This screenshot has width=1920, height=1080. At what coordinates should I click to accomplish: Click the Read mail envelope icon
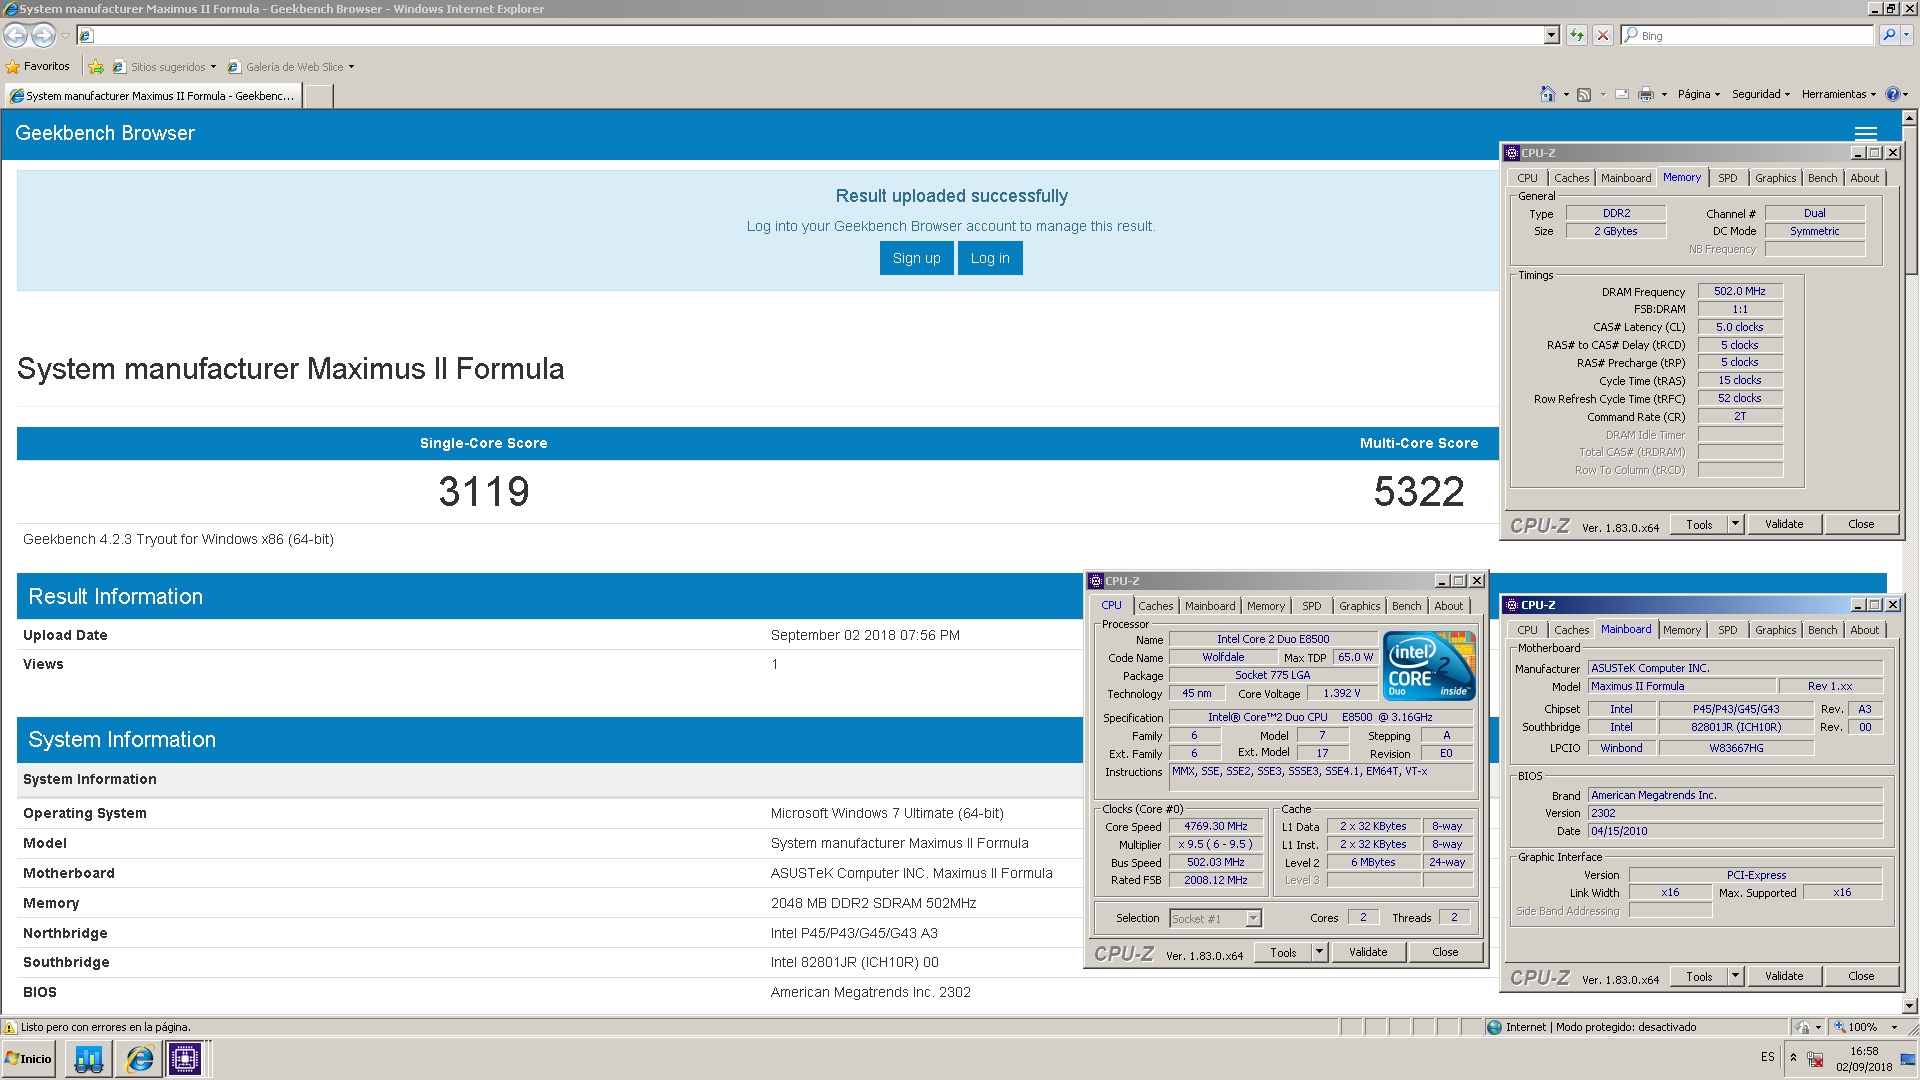pos(1622,94)
